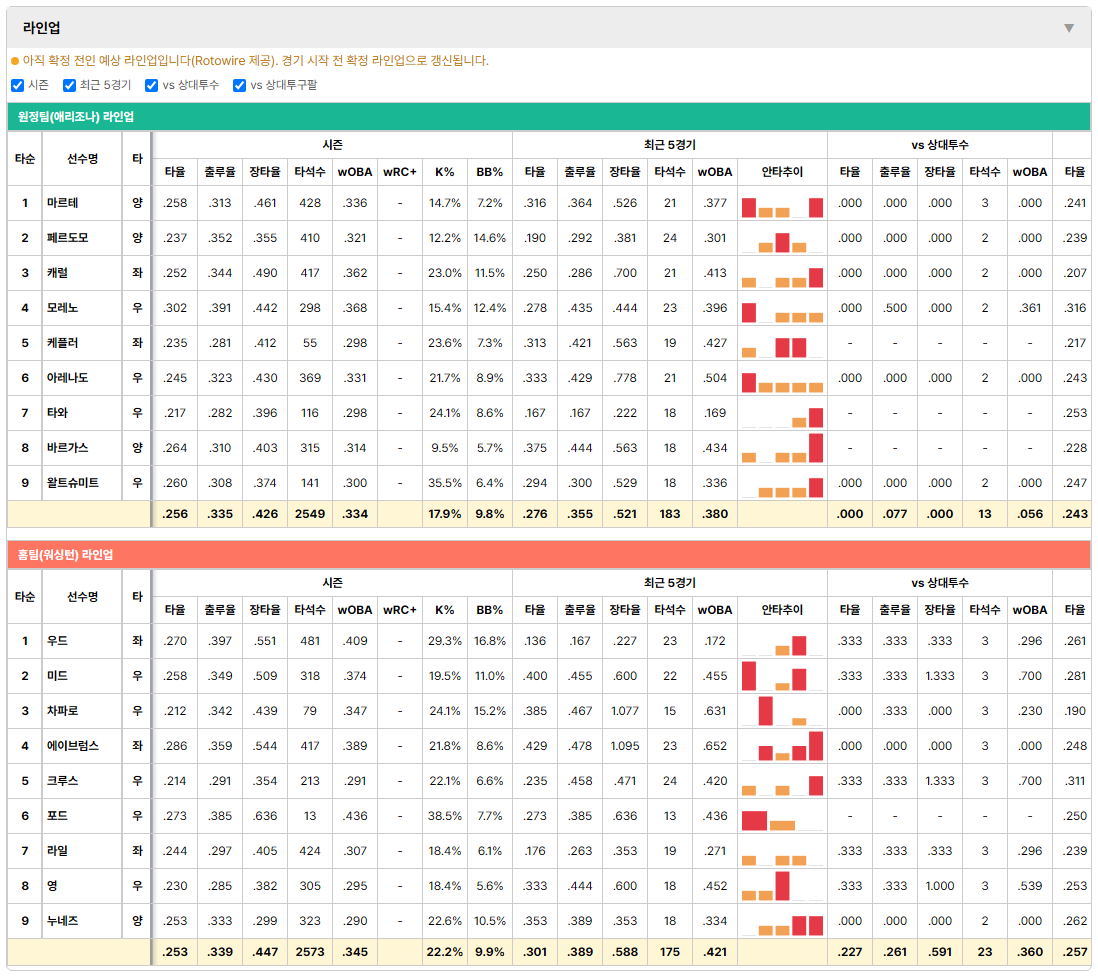Click wOBA column header under Arizona 시즌
Image resolution: width=1098 pixels, height=977 pixels.
tap(355, 172)
